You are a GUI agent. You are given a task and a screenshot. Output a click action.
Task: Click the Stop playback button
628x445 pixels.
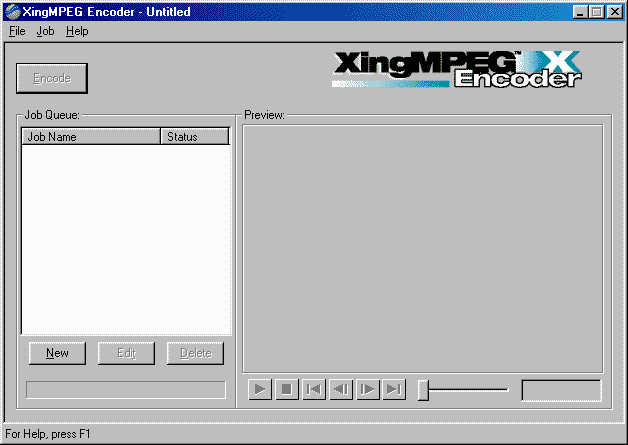286,390
